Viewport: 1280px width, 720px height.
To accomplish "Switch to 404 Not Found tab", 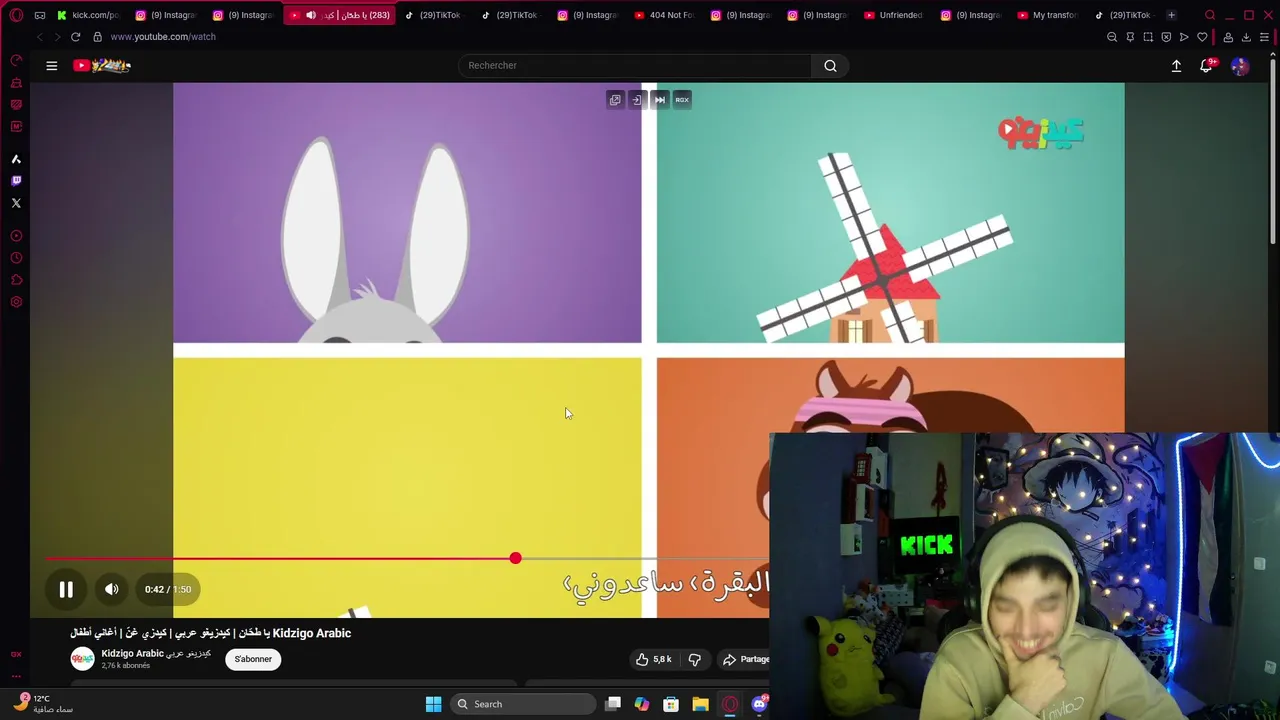I will 664,15.
